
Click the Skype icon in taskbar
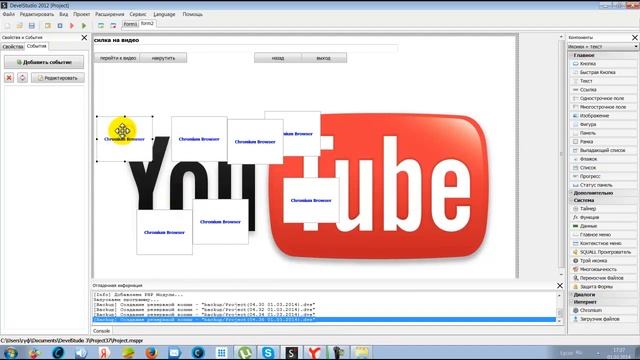click(x=268, y=352)
